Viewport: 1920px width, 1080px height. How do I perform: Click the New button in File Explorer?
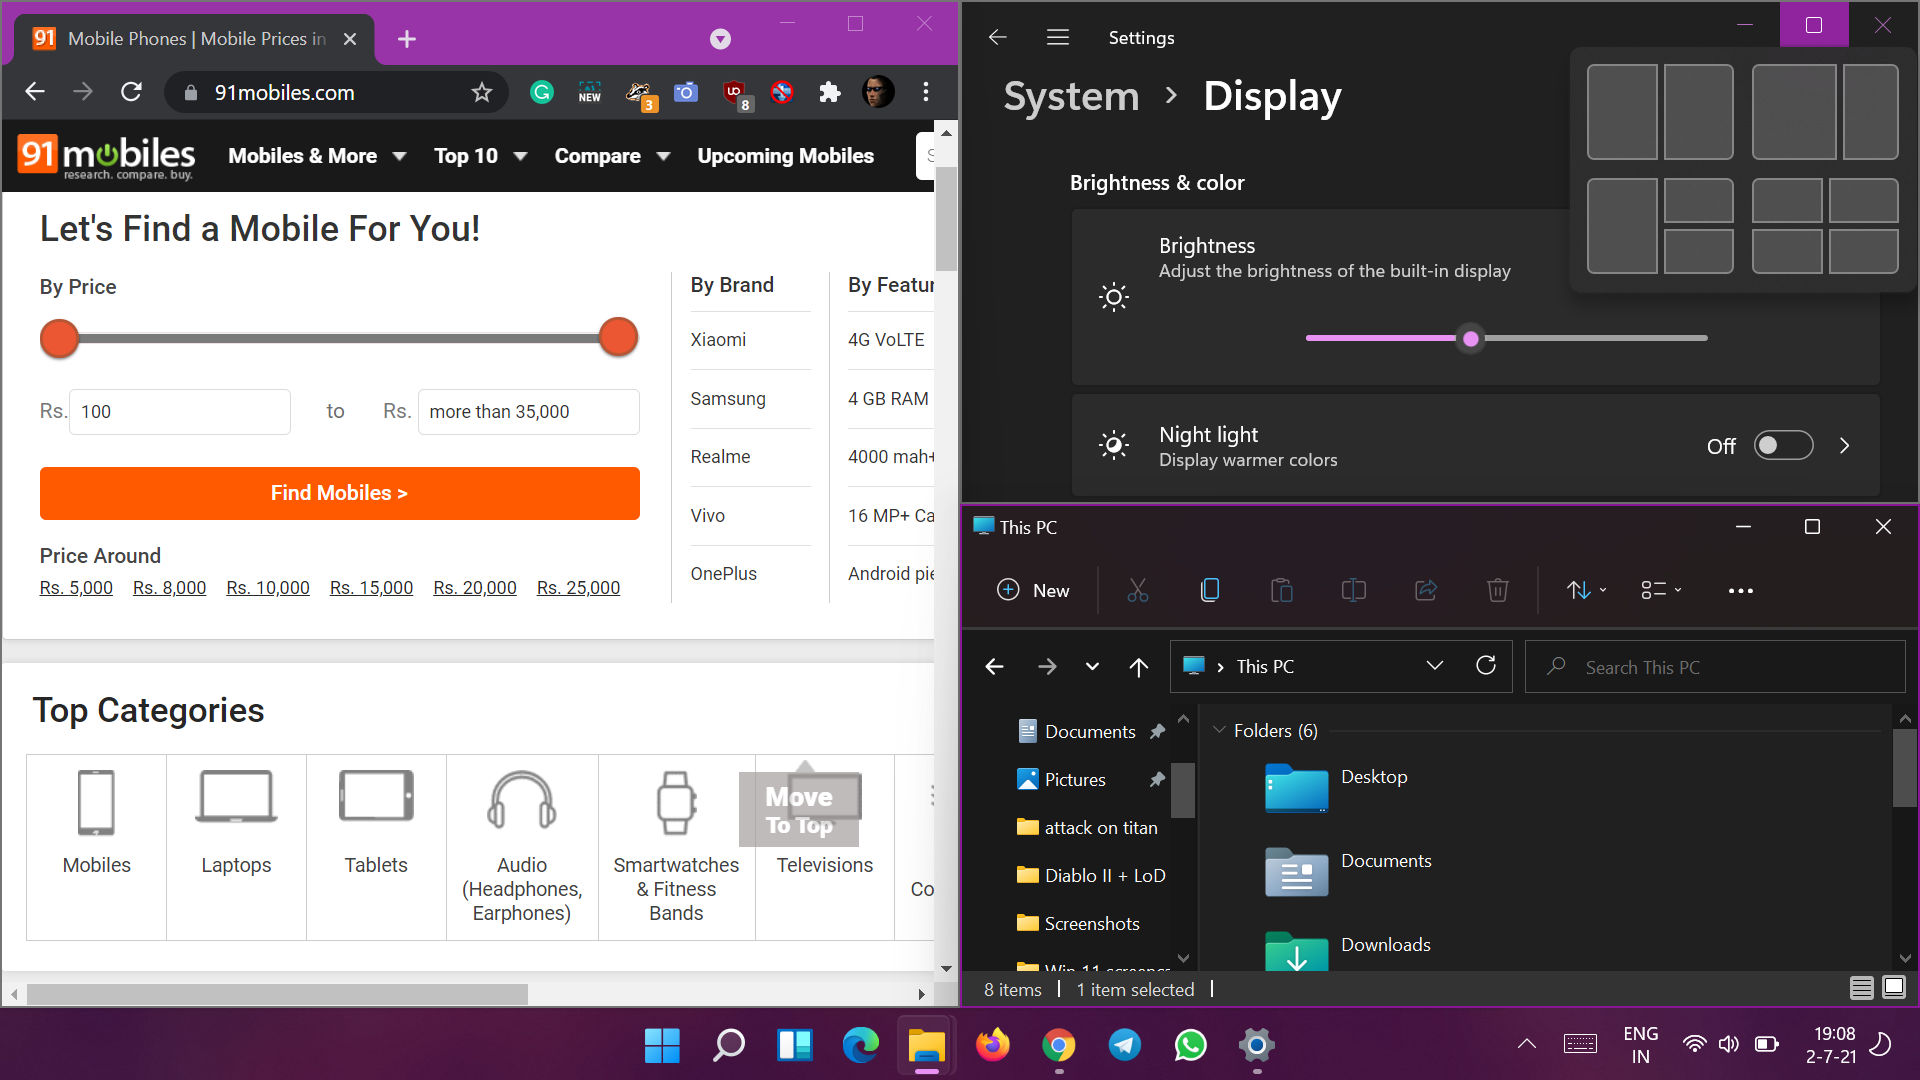tap(1033, 590)
